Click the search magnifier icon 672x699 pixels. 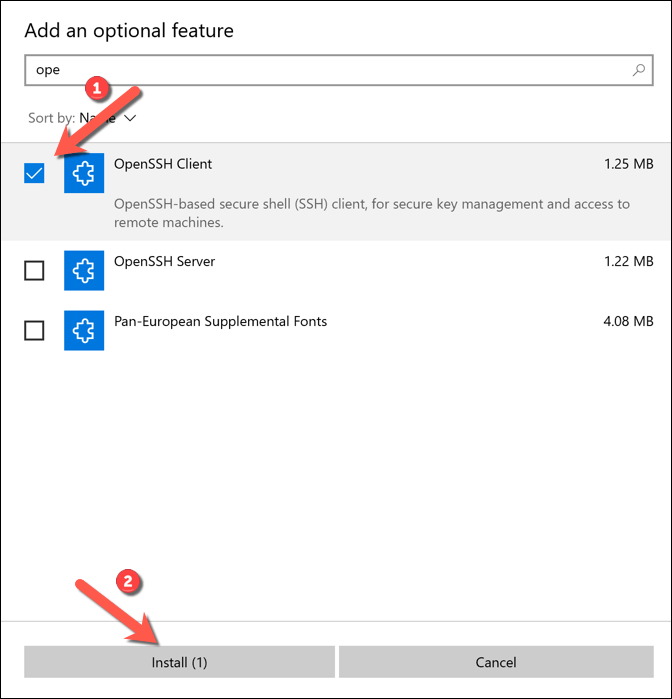pos(638,71)
